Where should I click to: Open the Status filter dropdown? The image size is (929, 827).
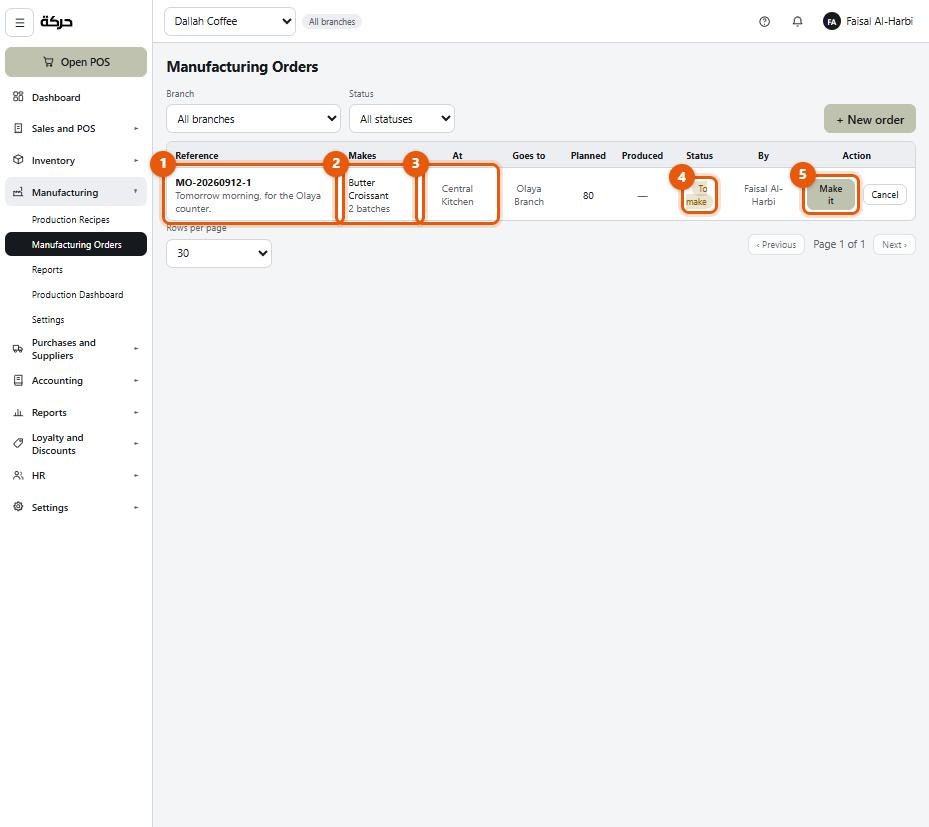point(402,119)
